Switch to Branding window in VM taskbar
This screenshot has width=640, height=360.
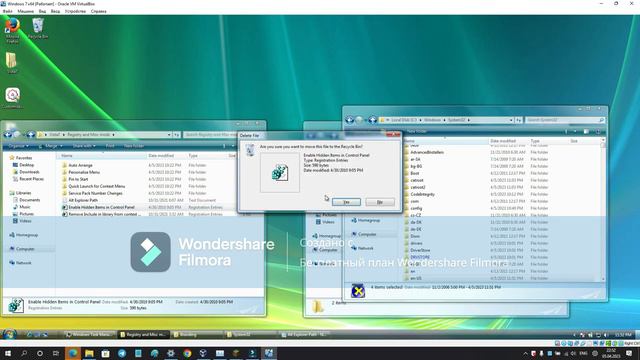coord(196,334)
